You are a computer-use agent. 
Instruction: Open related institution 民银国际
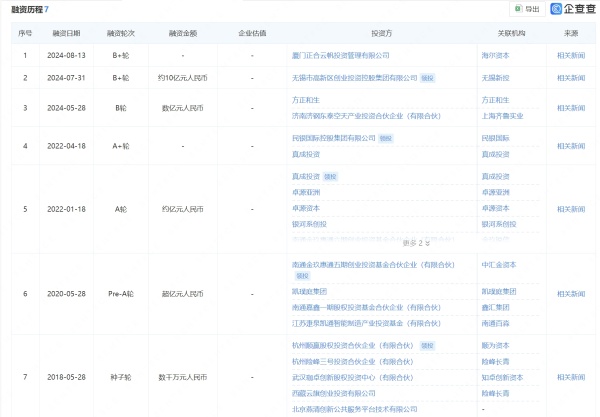click(x=496, y=138)
